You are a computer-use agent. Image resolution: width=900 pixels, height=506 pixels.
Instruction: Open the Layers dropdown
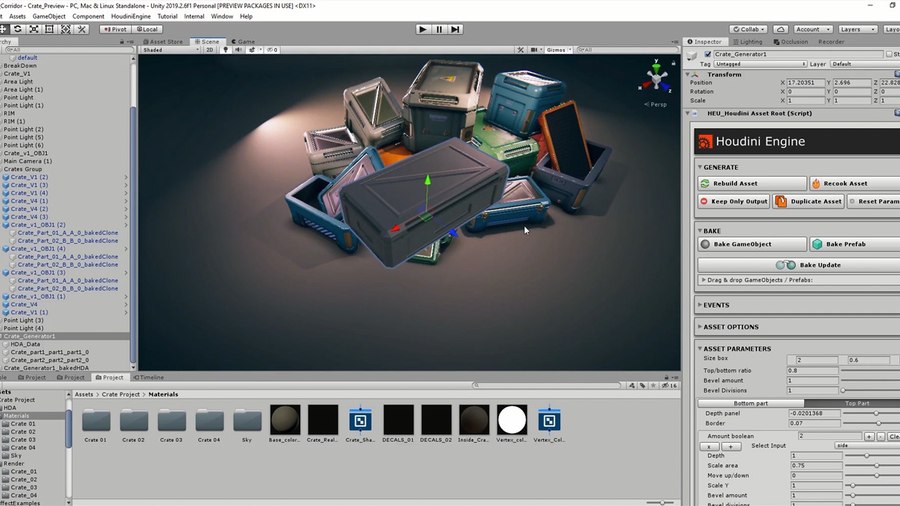[x=857, y=29]
